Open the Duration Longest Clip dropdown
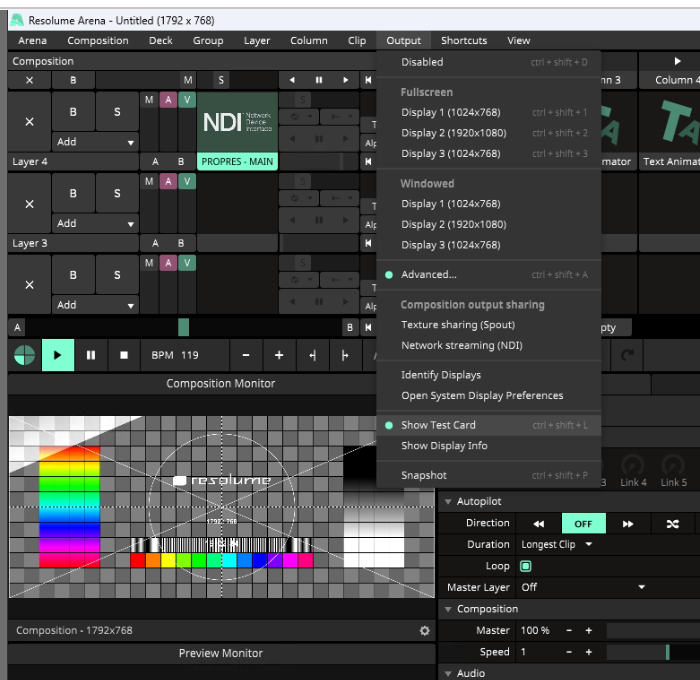Viewport: 700px width, 680px height. (557, 545)
